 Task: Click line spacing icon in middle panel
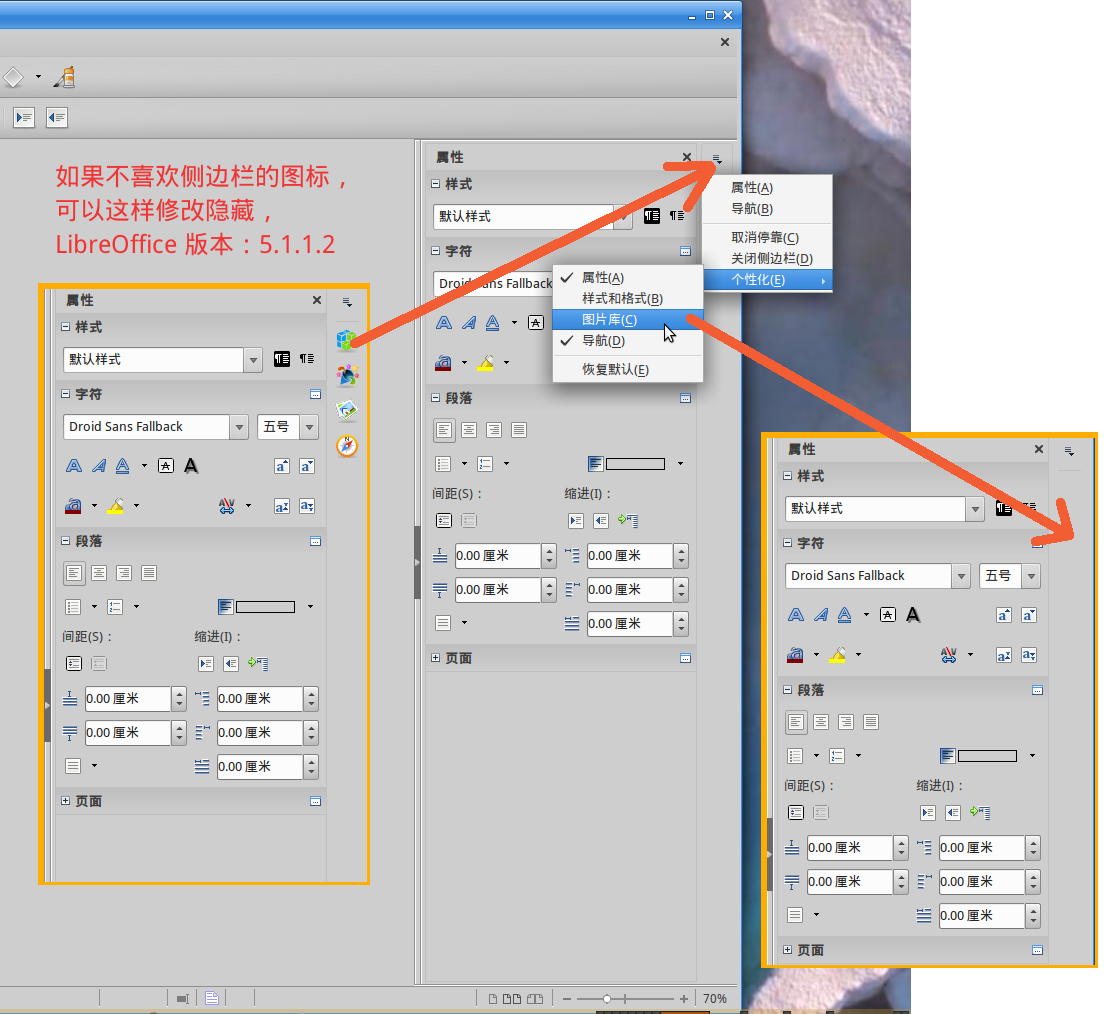[443, 623]
